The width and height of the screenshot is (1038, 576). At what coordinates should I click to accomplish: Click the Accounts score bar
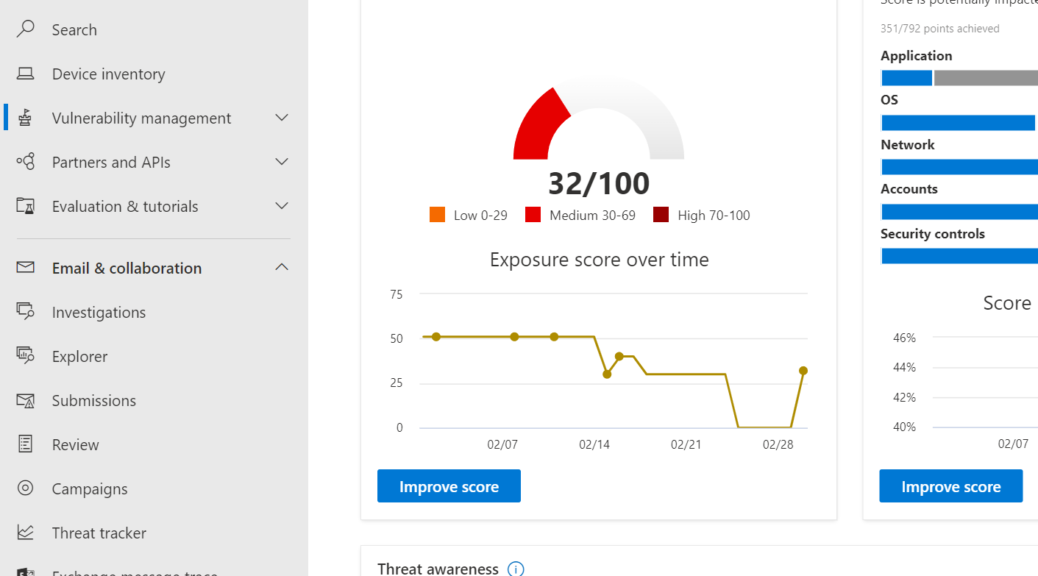[x=959, y=212]
